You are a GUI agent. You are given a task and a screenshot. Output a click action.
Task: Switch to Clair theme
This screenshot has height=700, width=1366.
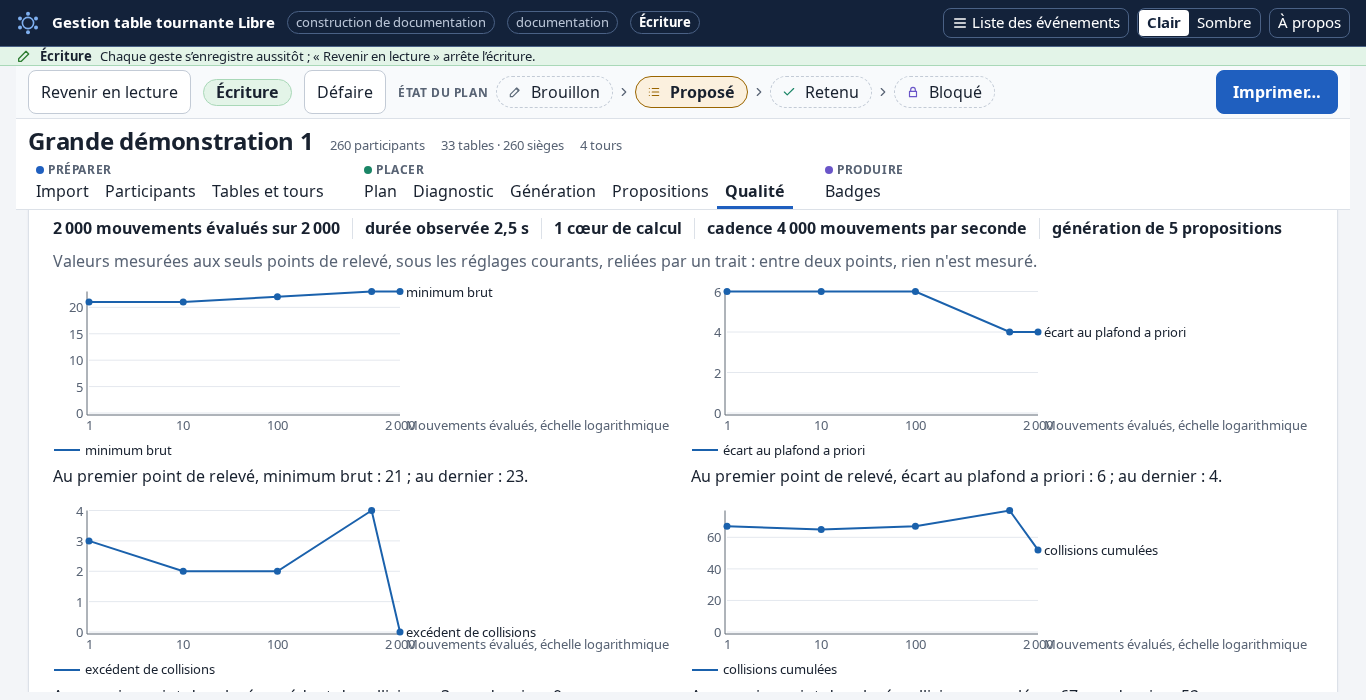click(x=1163, y=23)
